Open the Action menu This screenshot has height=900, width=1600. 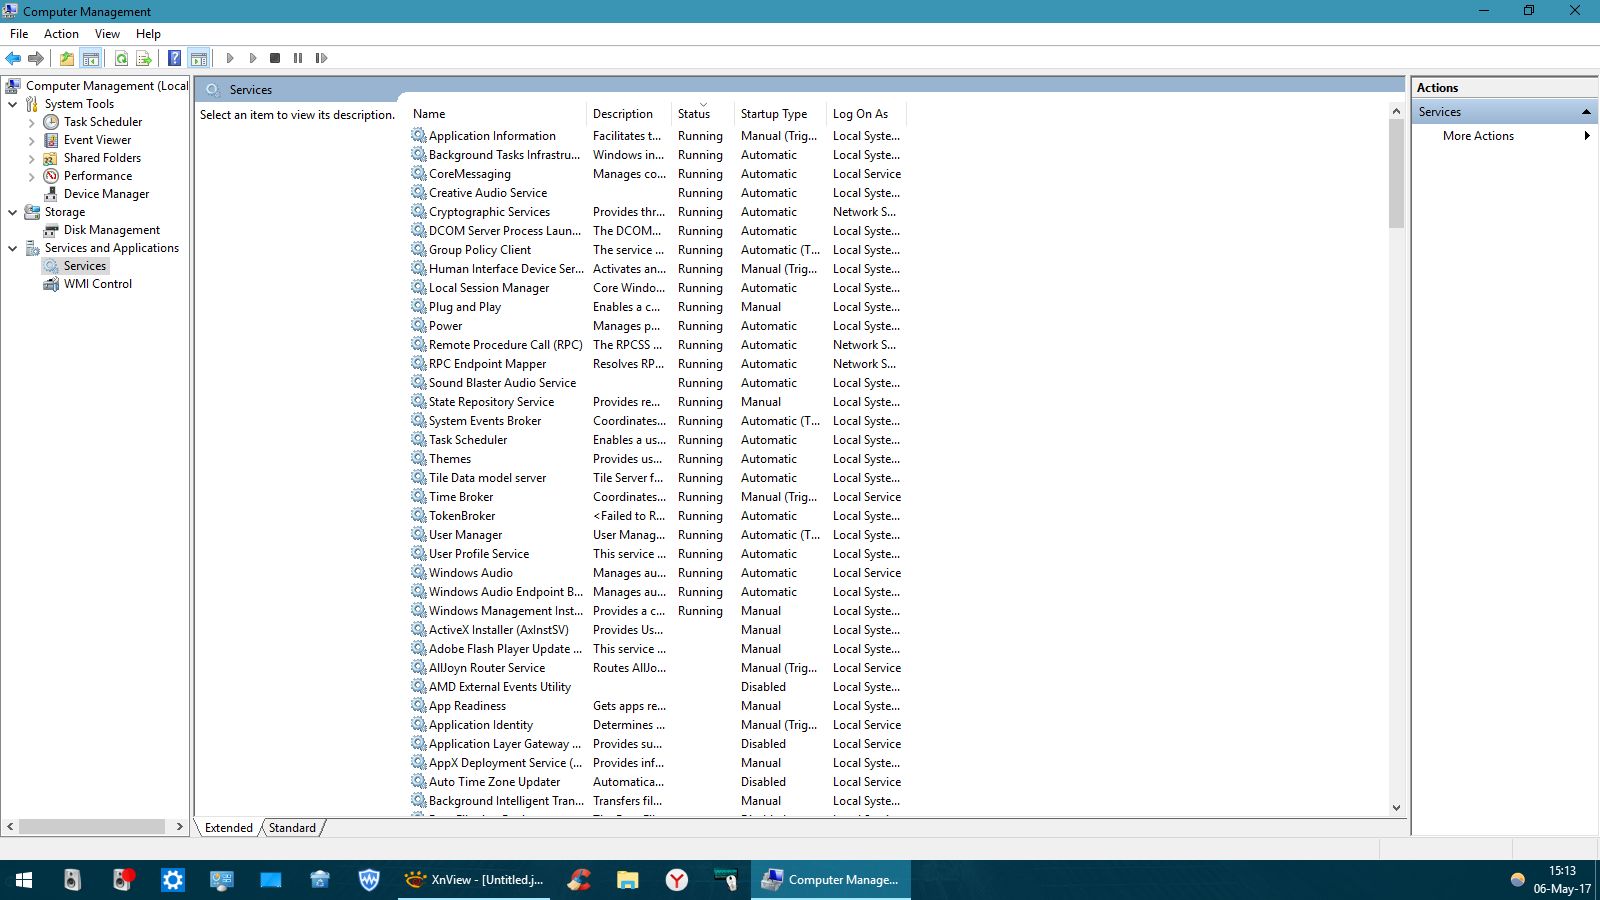coord(61,33)
